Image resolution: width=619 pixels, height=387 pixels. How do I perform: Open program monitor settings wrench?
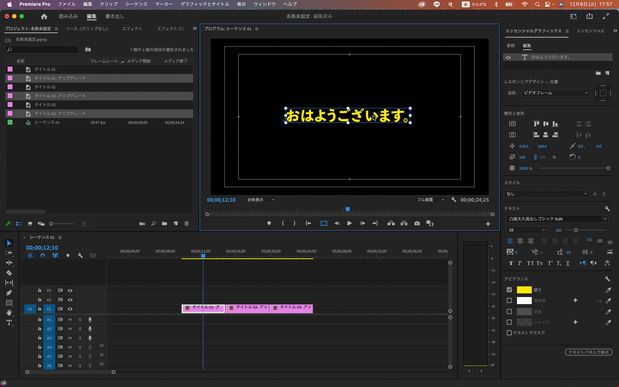(x=454, y=200)
